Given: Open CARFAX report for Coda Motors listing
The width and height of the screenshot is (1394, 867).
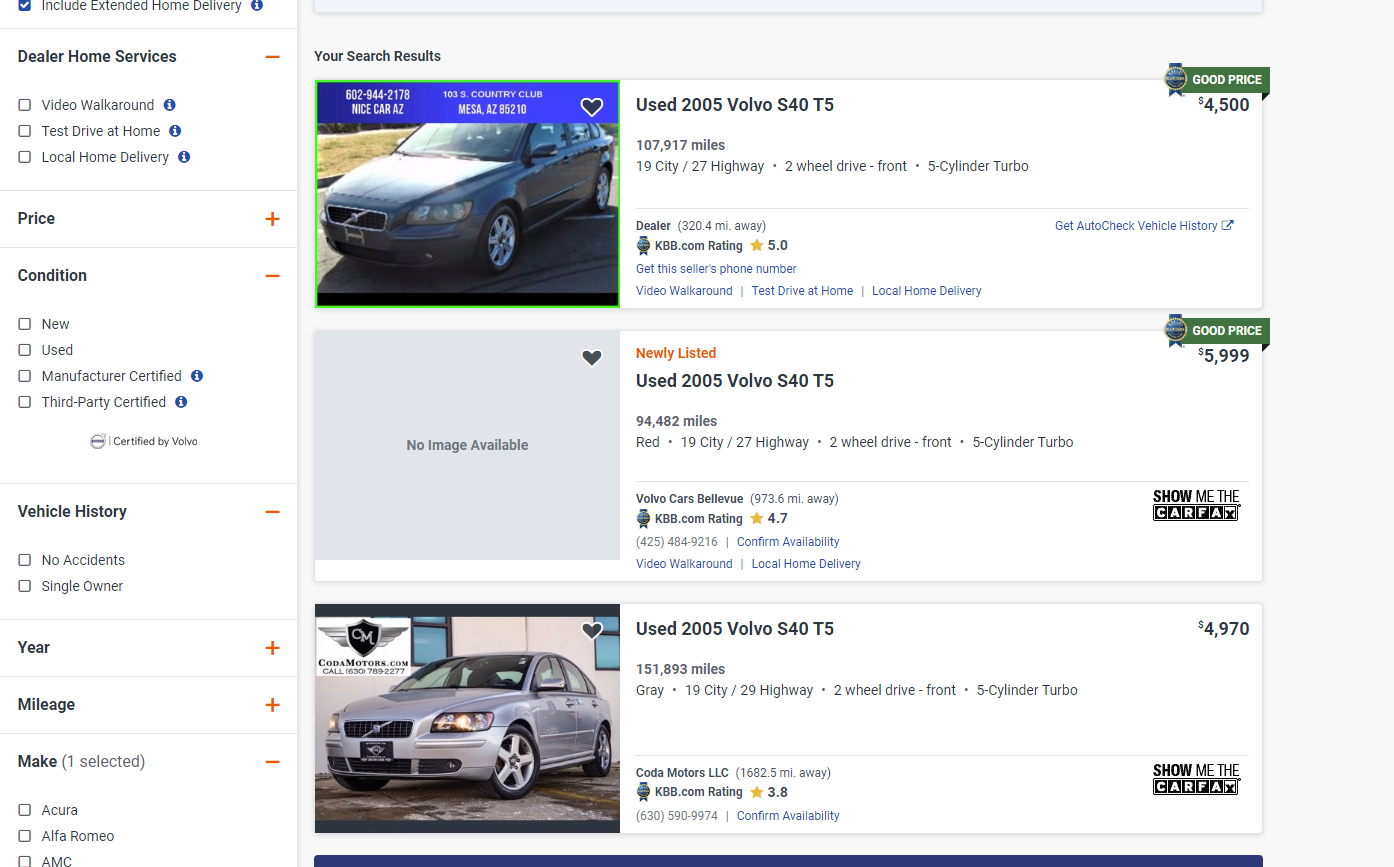Looking at the screenshot, I should coord(1196,779).
